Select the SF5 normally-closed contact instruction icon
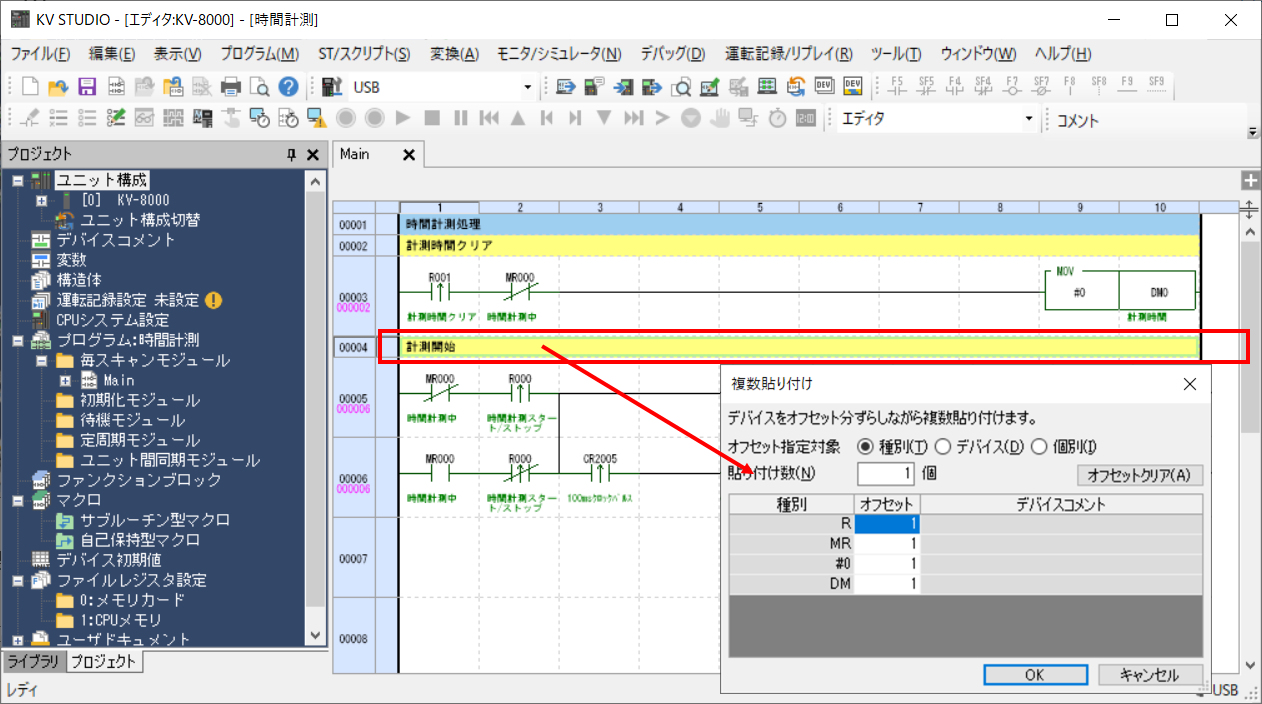The width and height of the screenshot is (1262, 704). point(926,88)
